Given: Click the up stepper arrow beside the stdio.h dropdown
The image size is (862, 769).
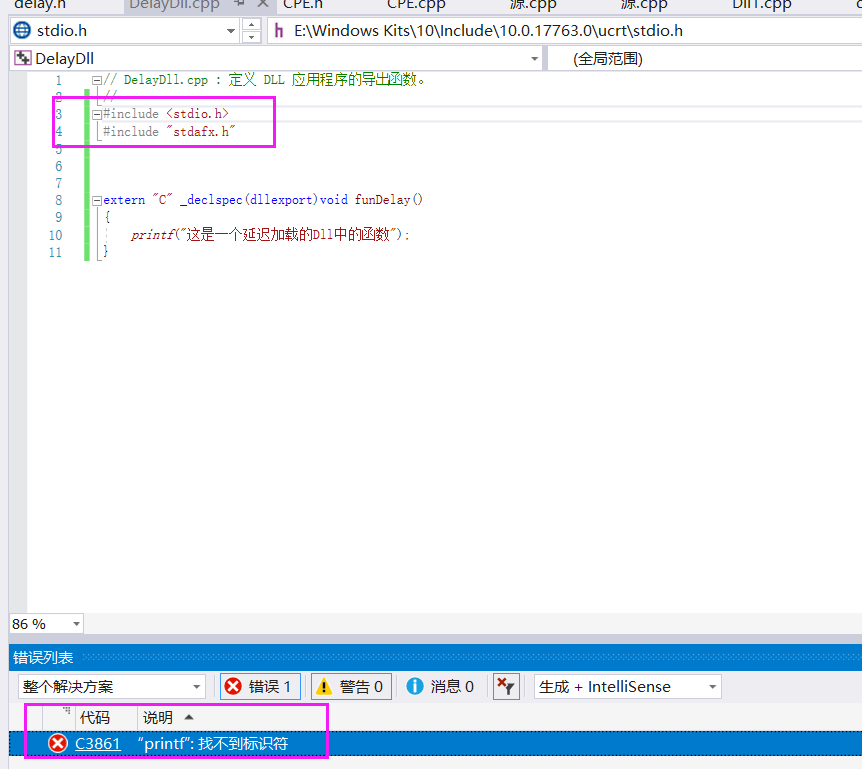Looking at the screenshot, I should pos(250,25).
